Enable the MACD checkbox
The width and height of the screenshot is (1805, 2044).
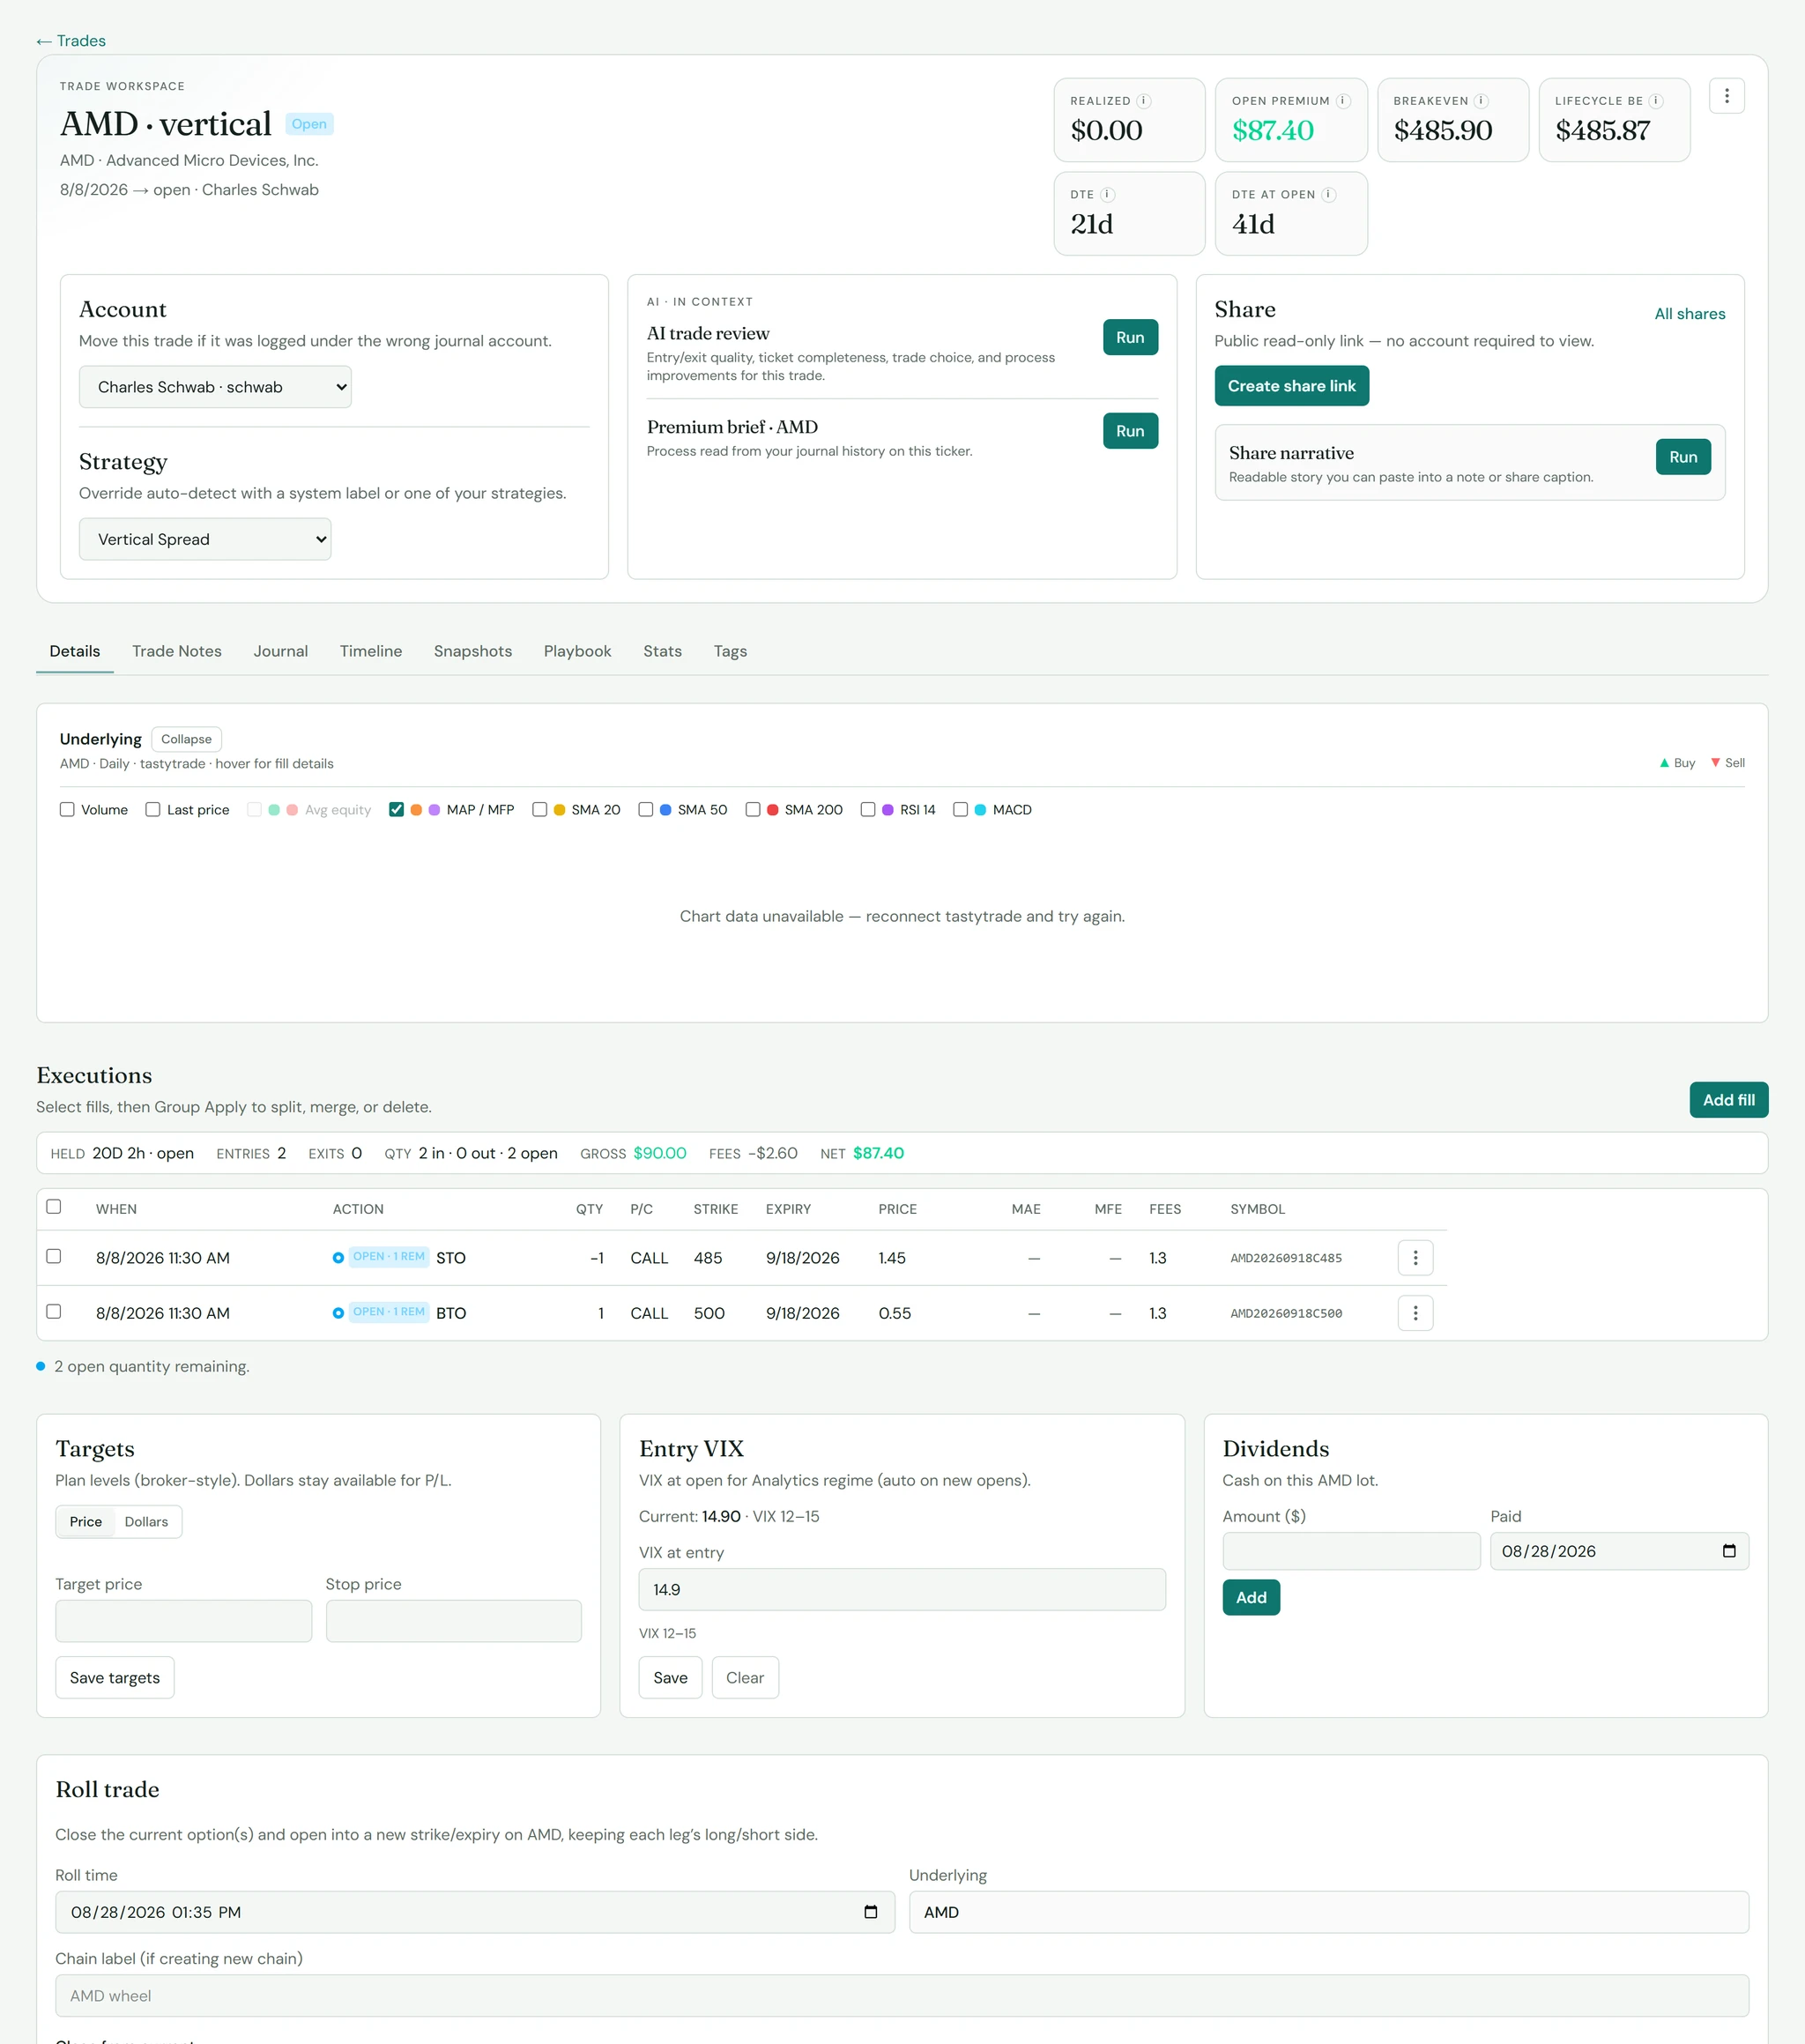click(x=960, y=810)
